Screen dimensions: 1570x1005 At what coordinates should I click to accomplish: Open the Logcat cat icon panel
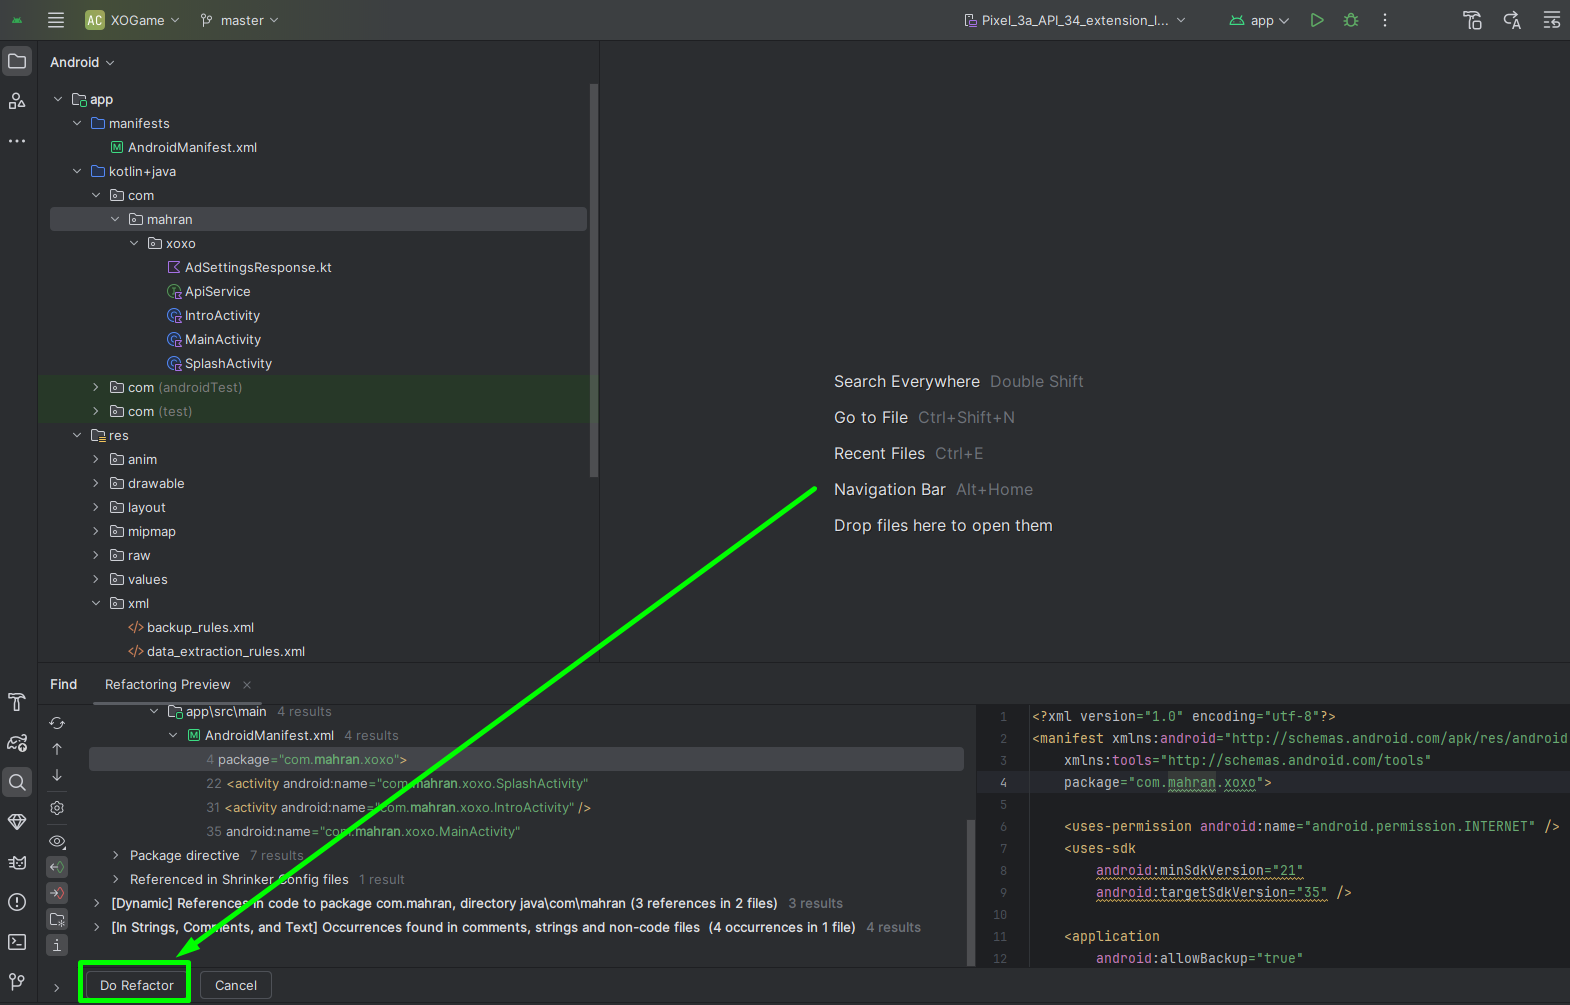17,862
